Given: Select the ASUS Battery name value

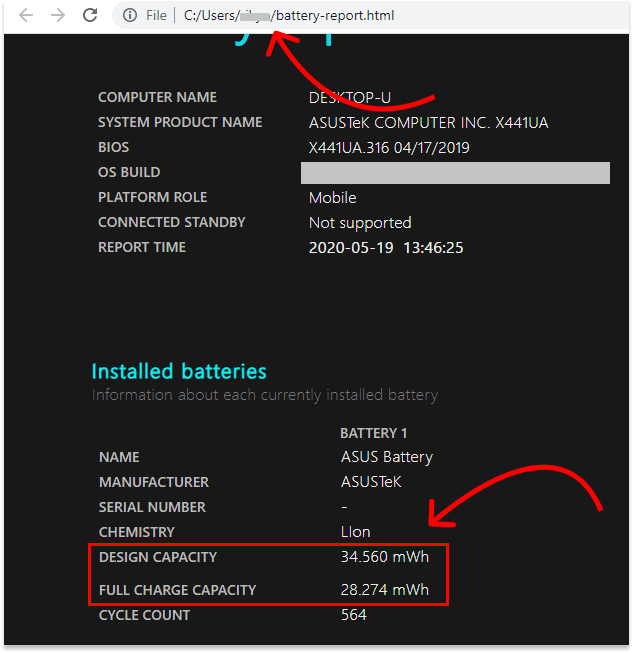Looking at the screenshot, I should [387, 458].
